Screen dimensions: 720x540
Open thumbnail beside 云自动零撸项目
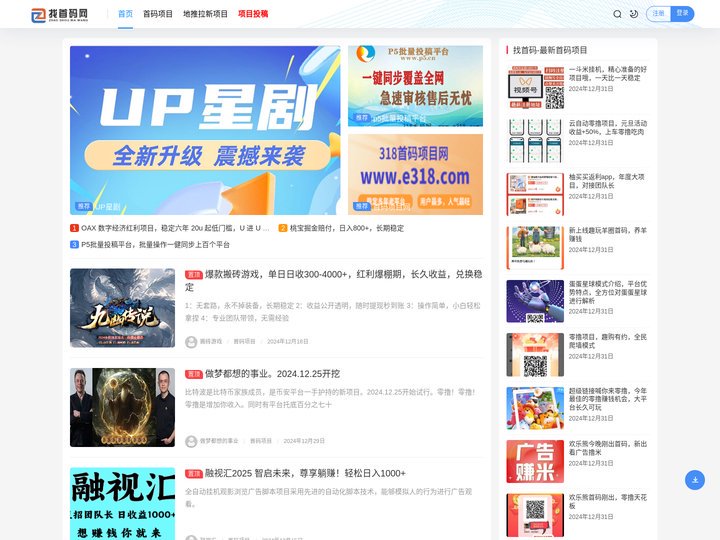pos(535,141)
